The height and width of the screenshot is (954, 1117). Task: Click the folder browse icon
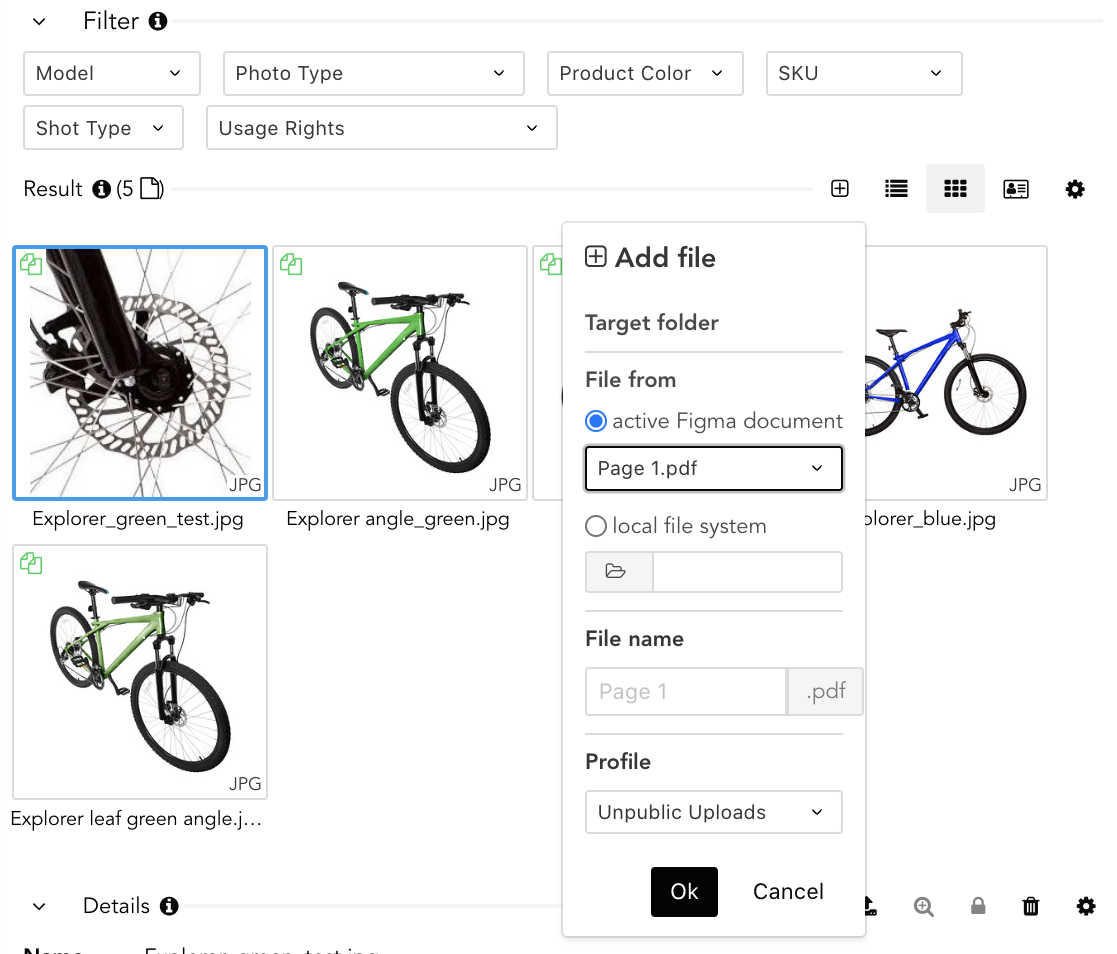(x=618, y=572)
